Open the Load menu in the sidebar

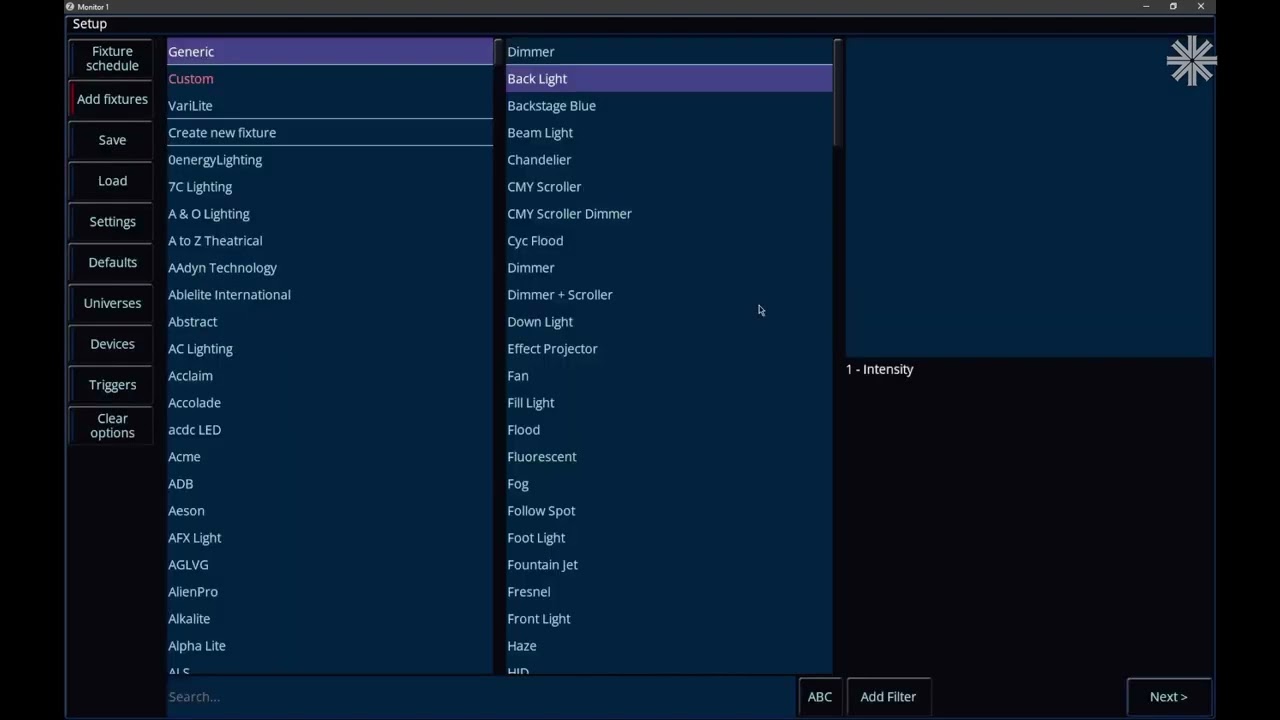point(112,181)
